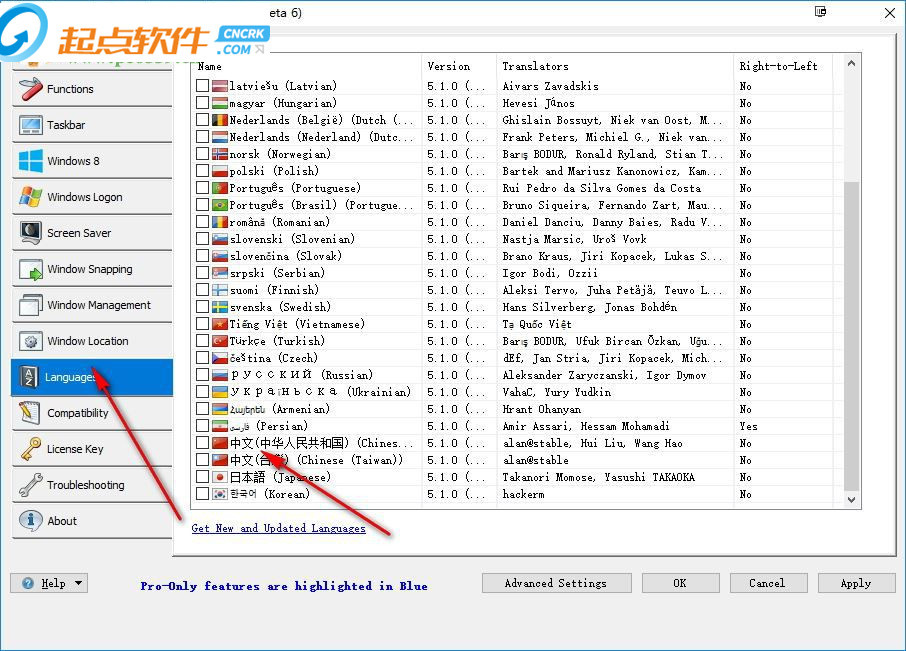Click the Hungarian flag icon

[x=220, y=103]
